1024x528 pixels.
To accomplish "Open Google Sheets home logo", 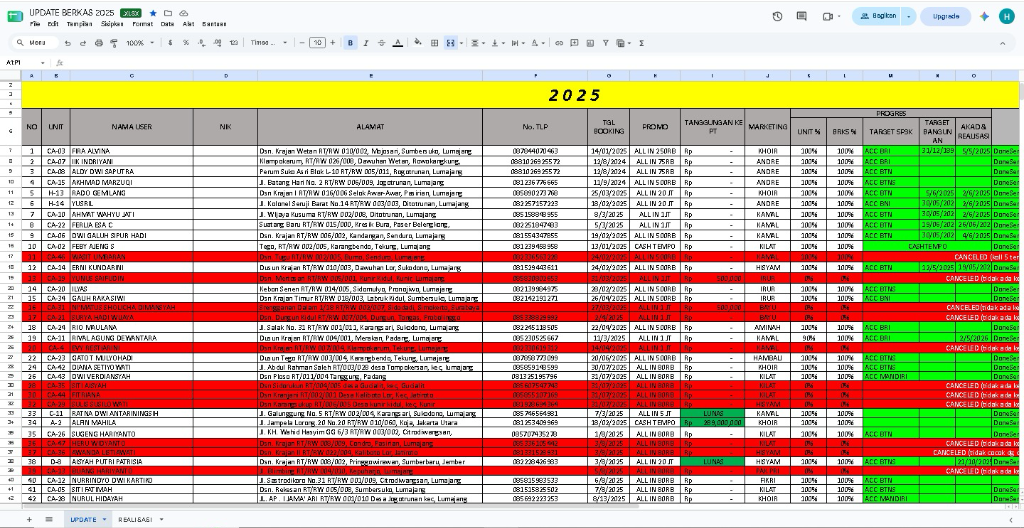I will pyautogui.click(x=14, y=16).
